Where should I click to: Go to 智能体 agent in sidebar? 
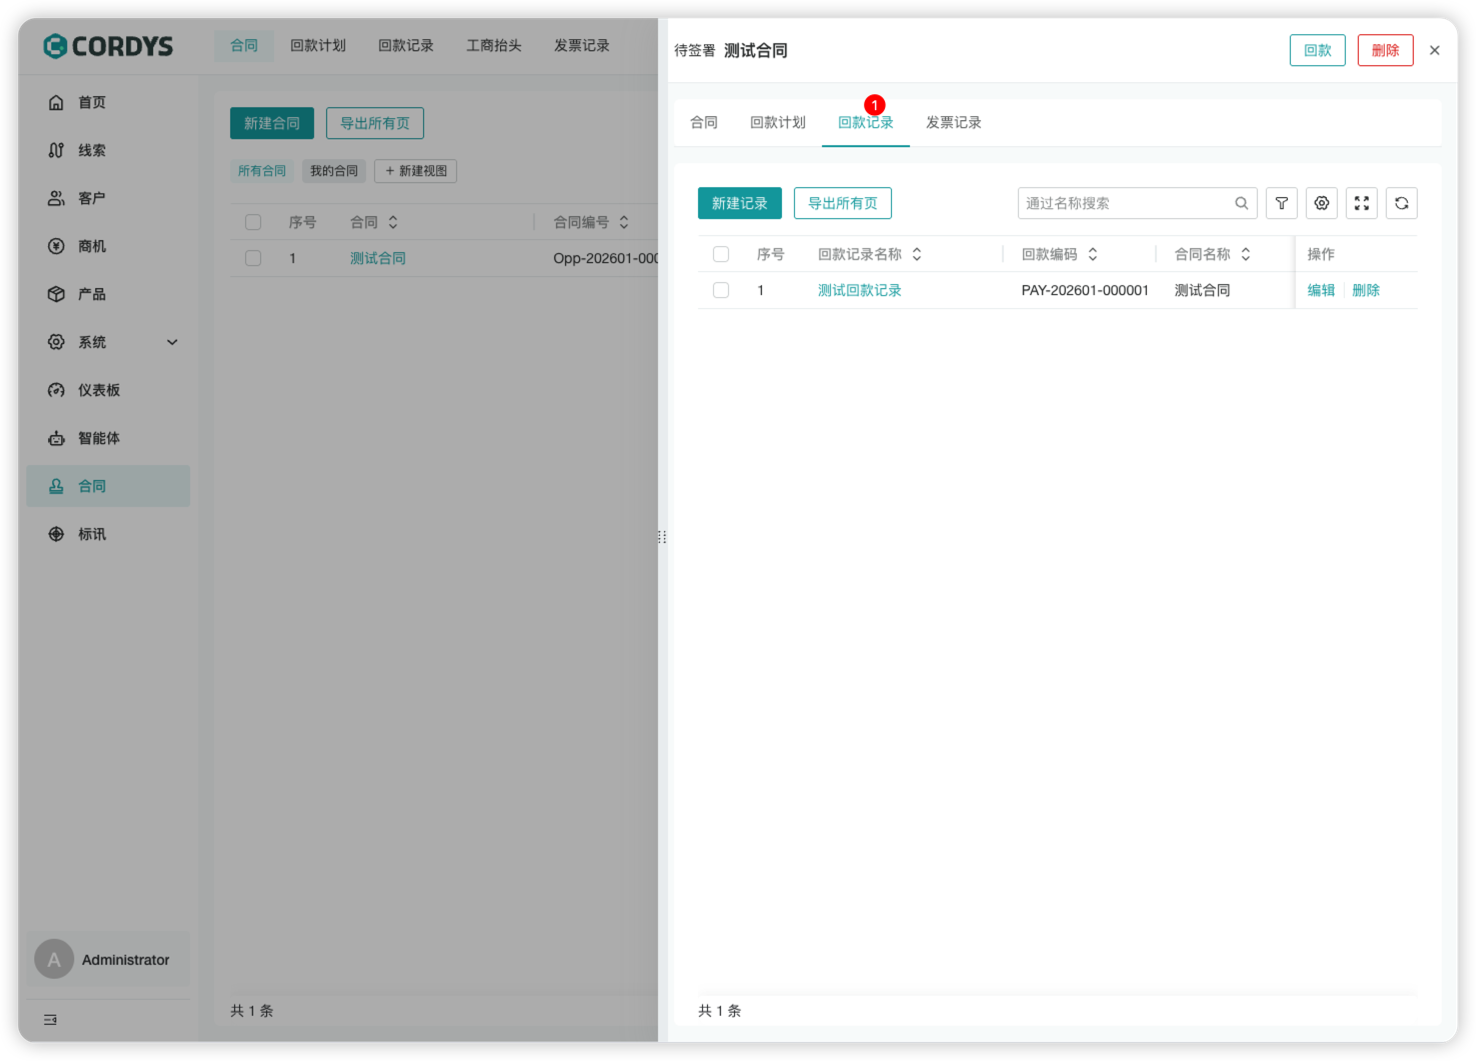pos(98,438)
